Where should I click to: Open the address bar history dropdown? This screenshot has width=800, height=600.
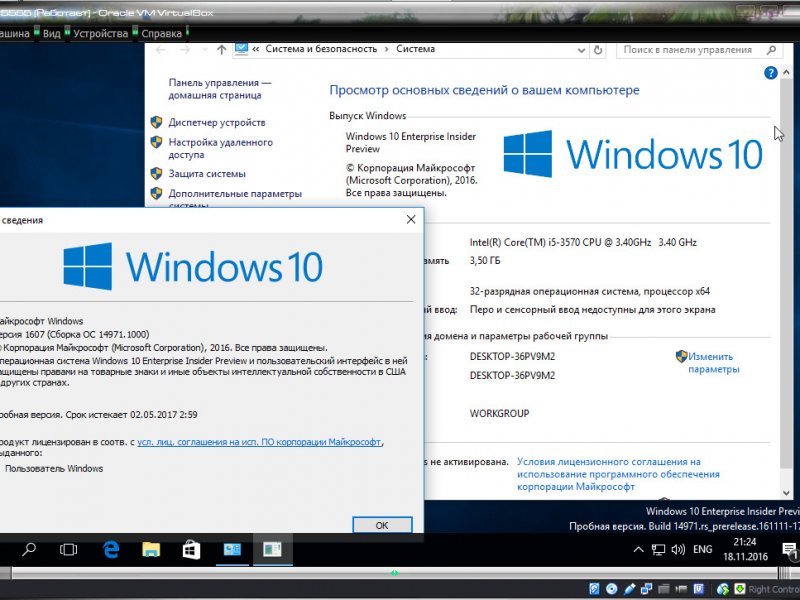(581, 50)
